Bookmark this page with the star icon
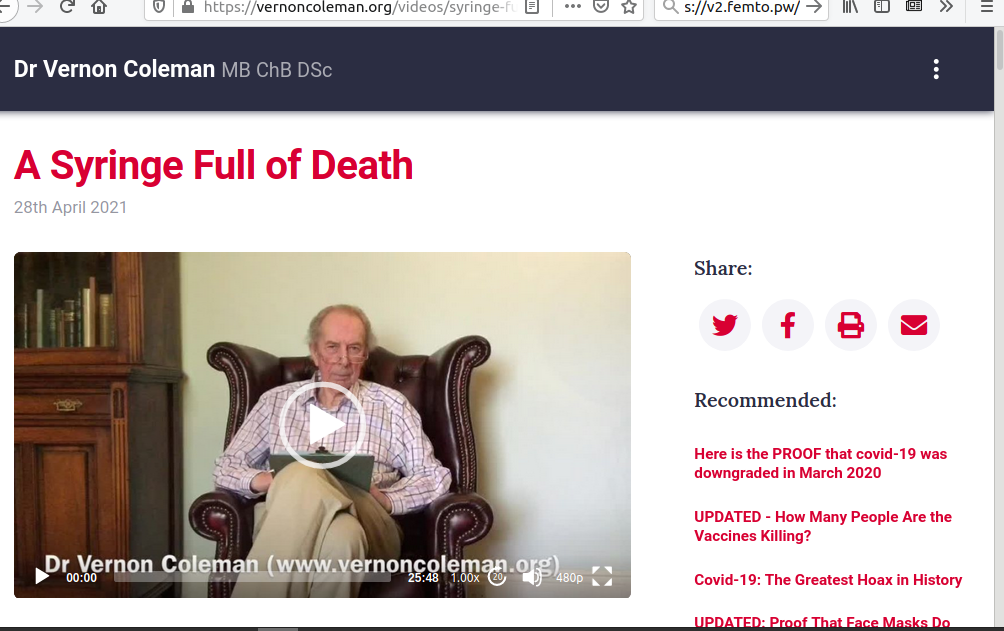The width and height of the screenshot is (1004, 631). tap(629, 7)
